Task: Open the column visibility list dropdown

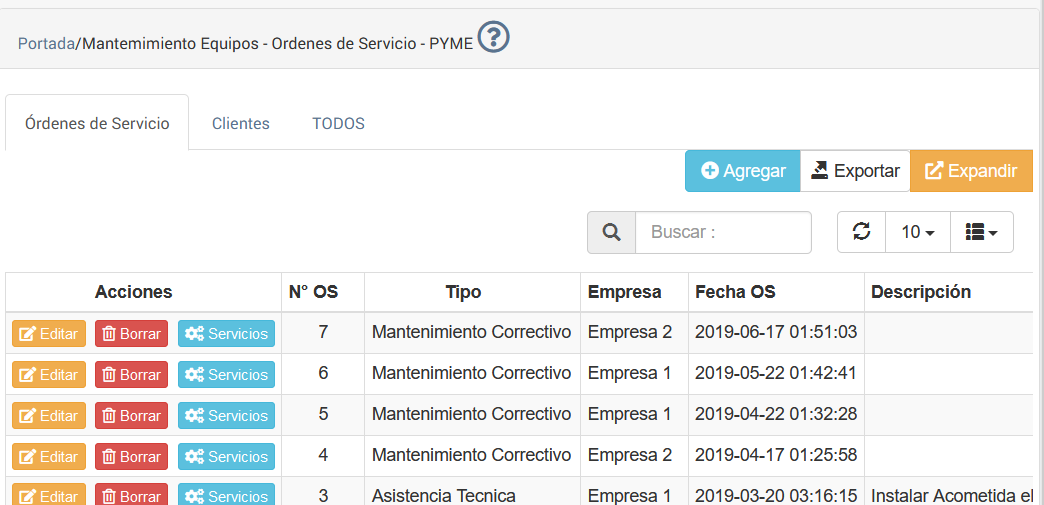Action: pos(981,232)
